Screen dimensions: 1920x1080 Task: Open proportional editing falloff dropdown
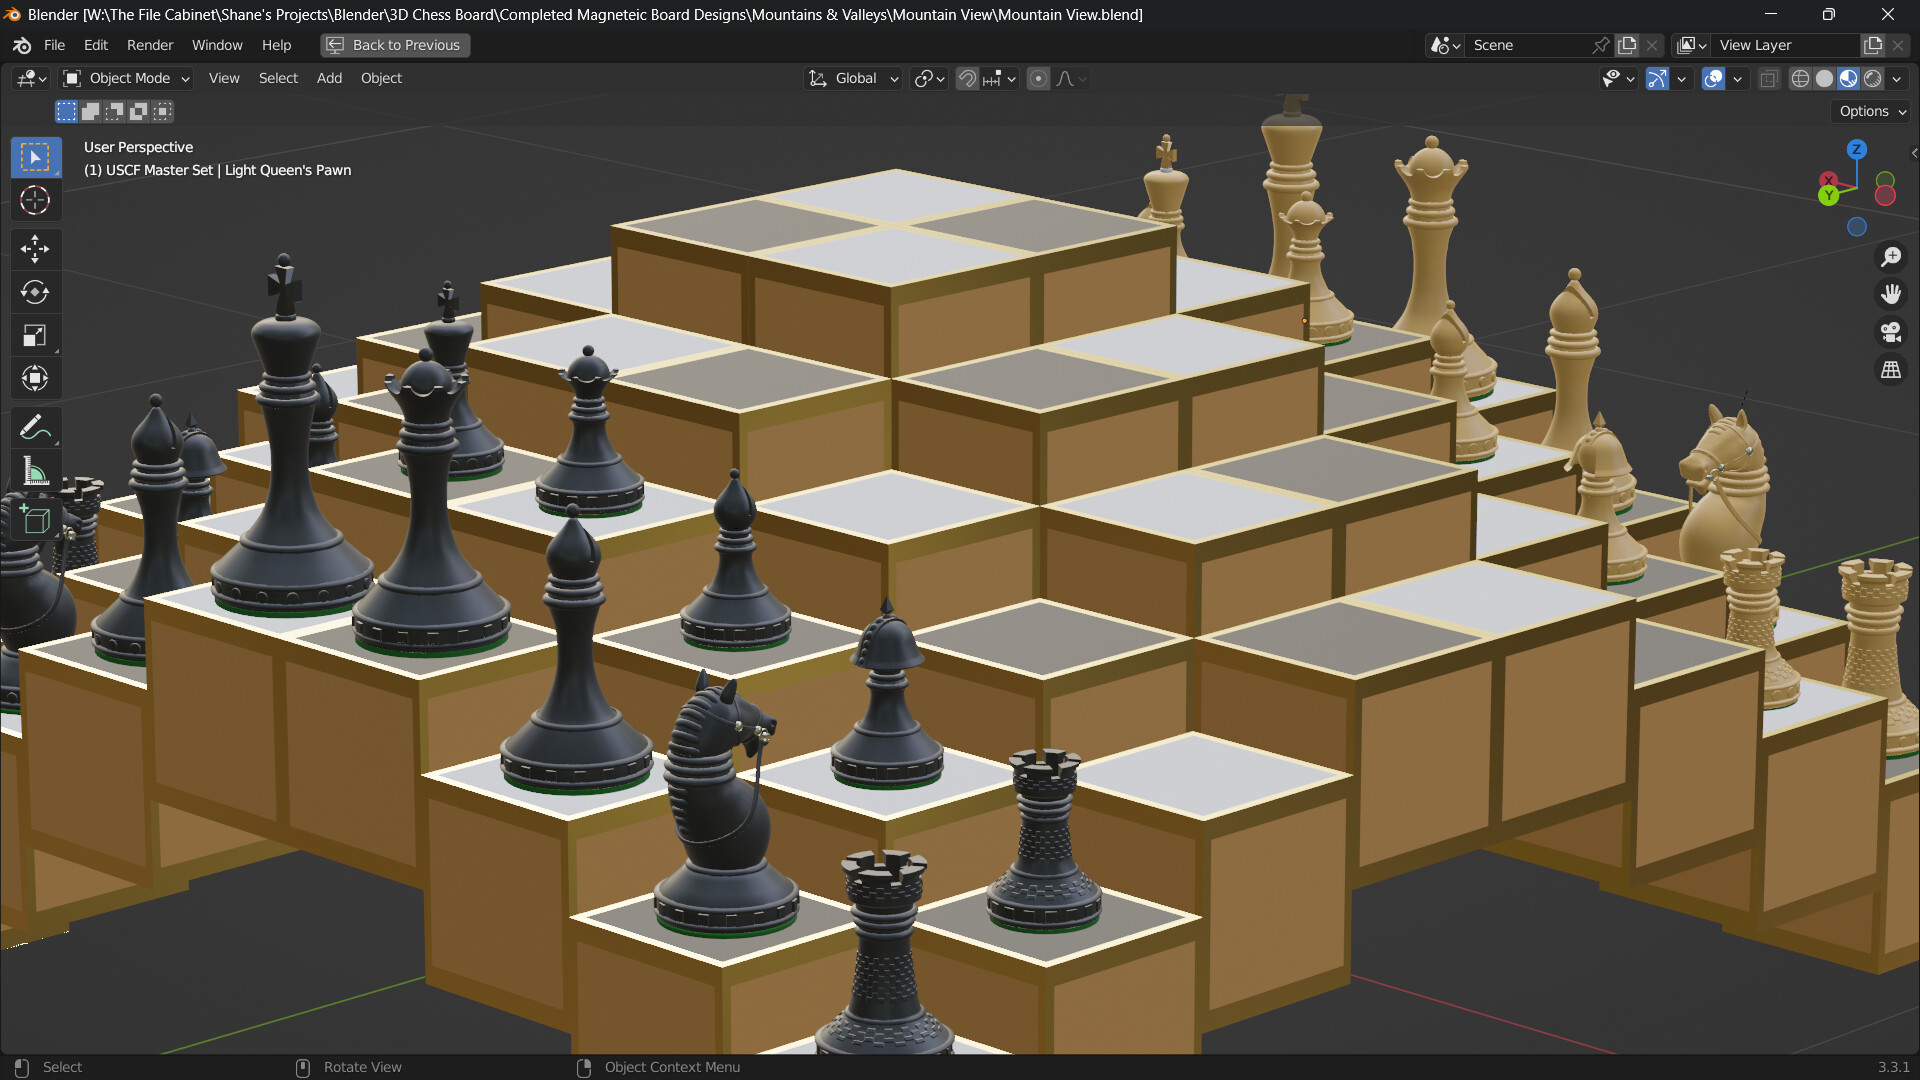(x=1071, y=78)
